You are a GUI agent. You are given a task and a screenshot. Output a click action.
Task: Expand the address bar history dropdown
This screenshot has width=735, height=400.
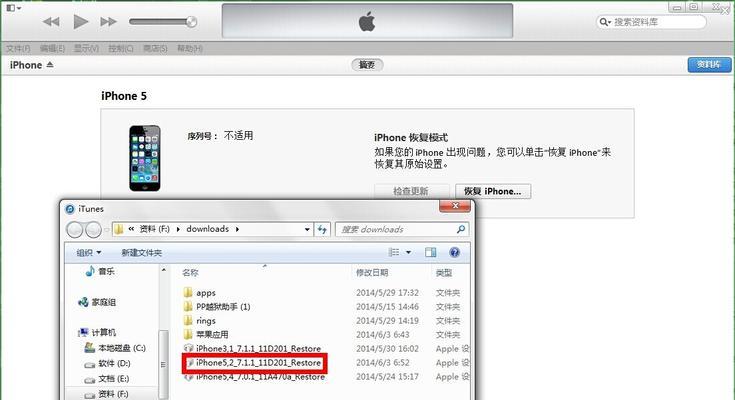tap(307, 229)
